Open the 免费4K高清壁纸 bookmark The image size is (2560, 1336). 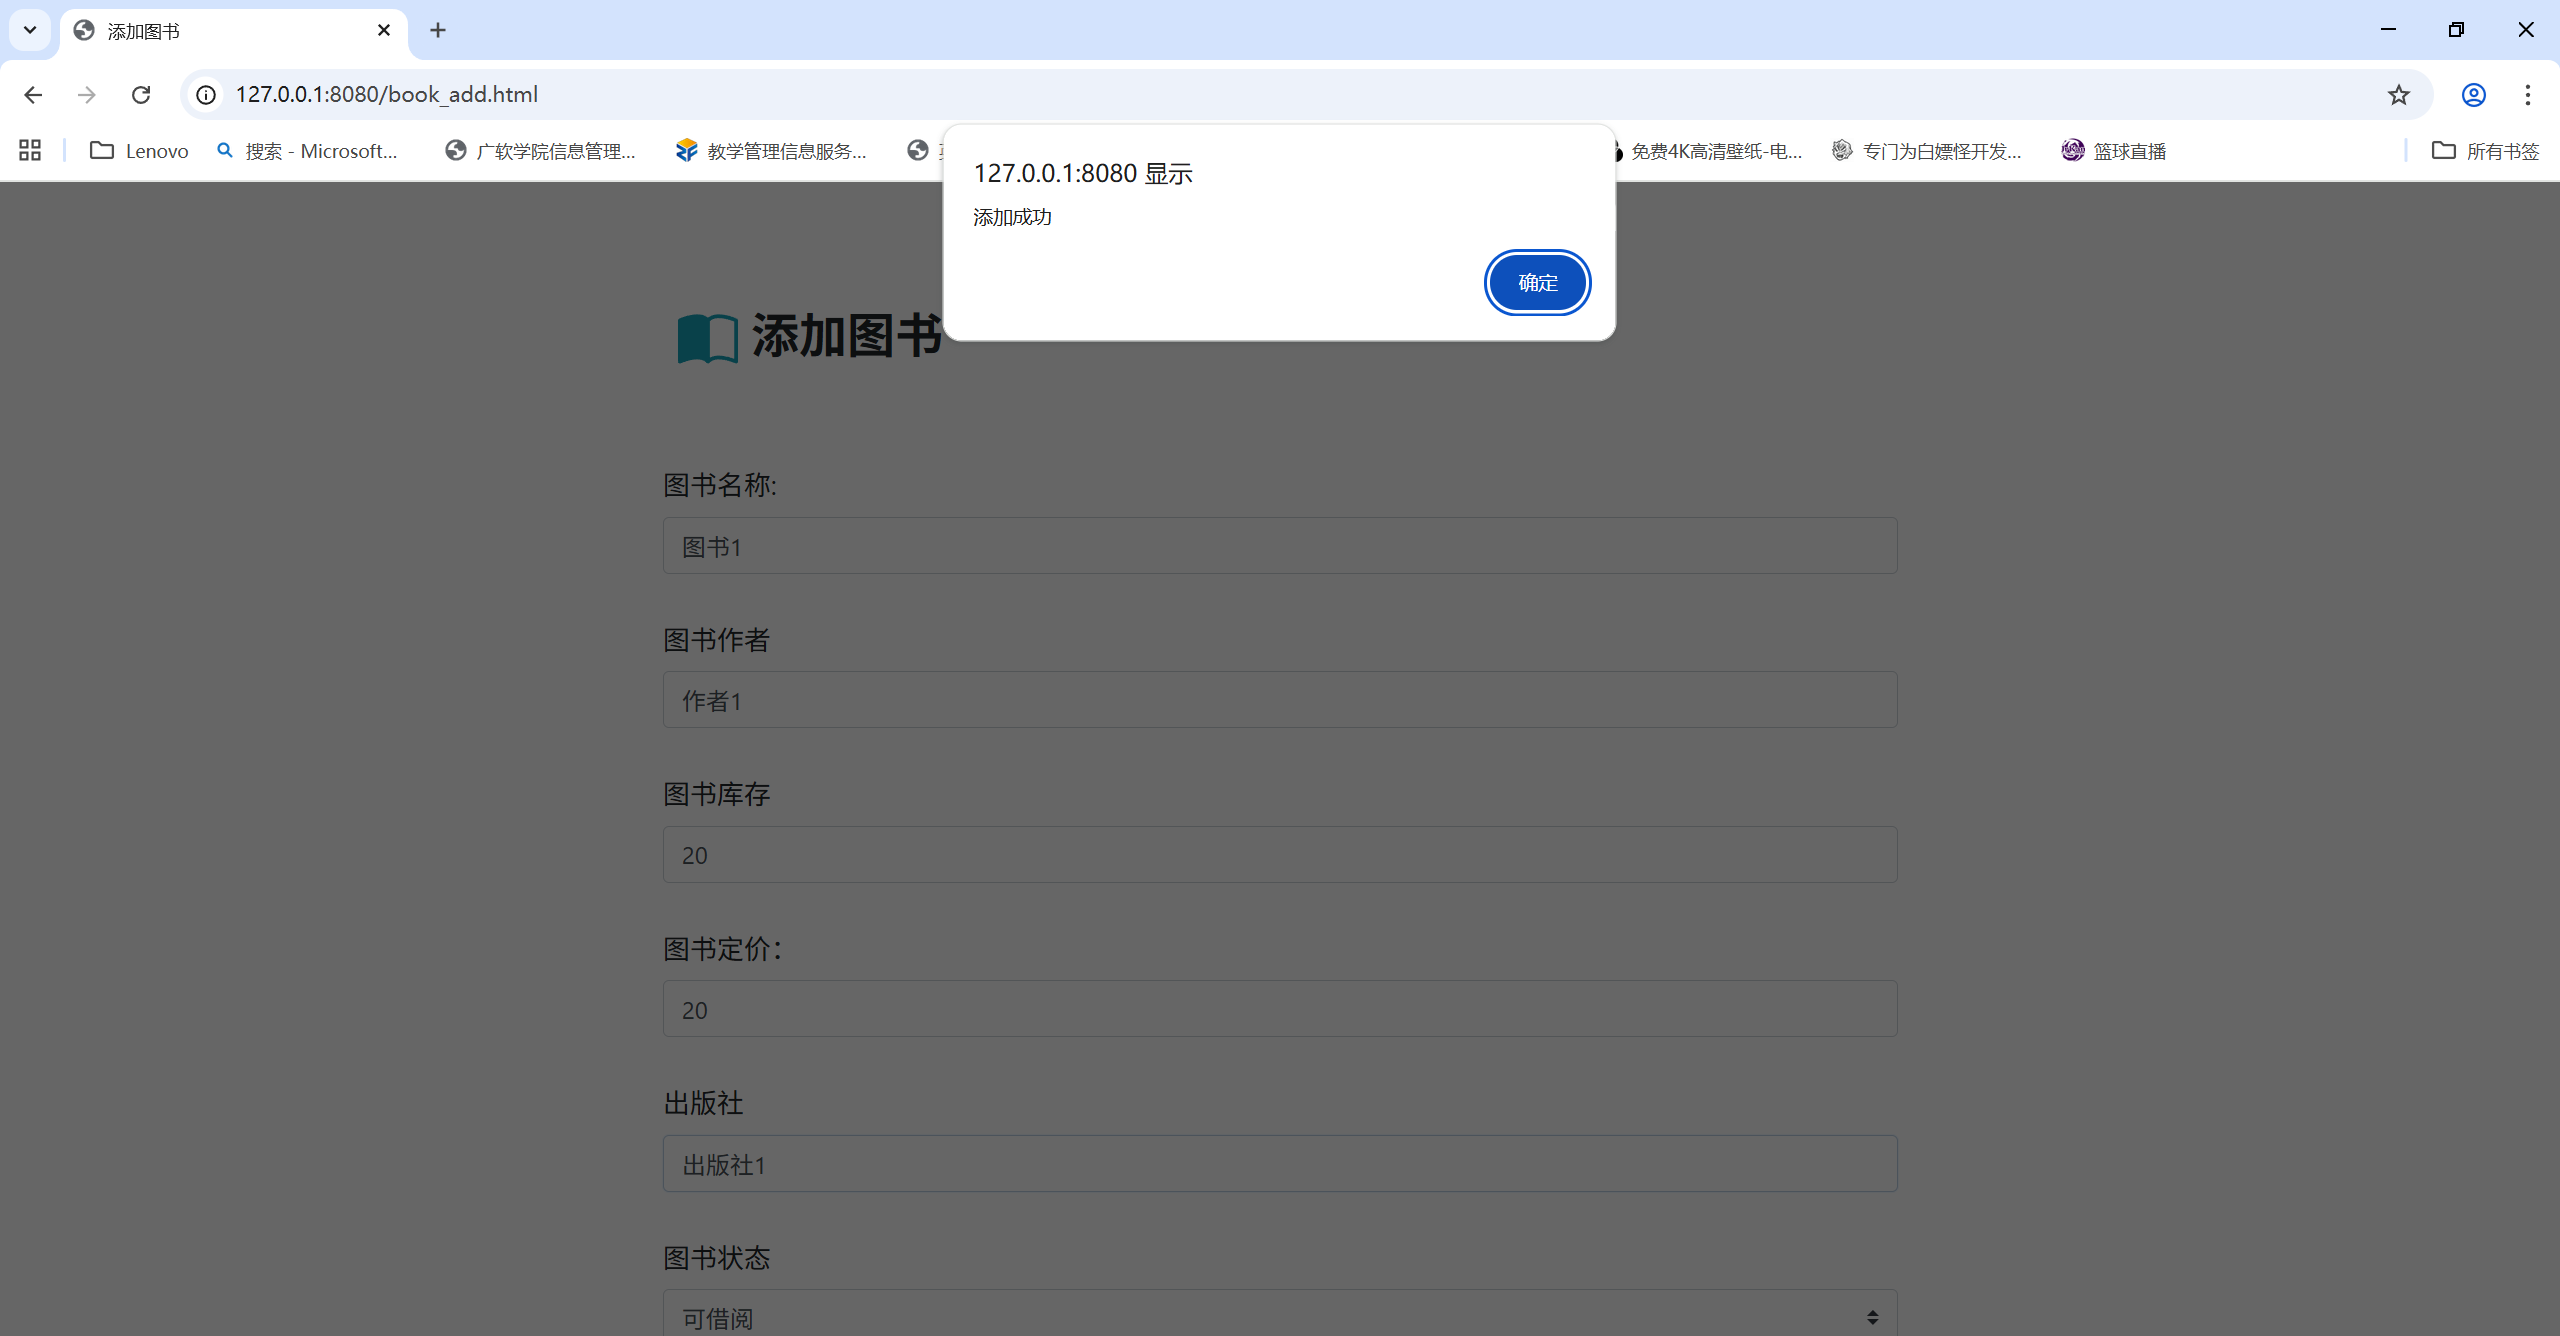click(1714, 150)
